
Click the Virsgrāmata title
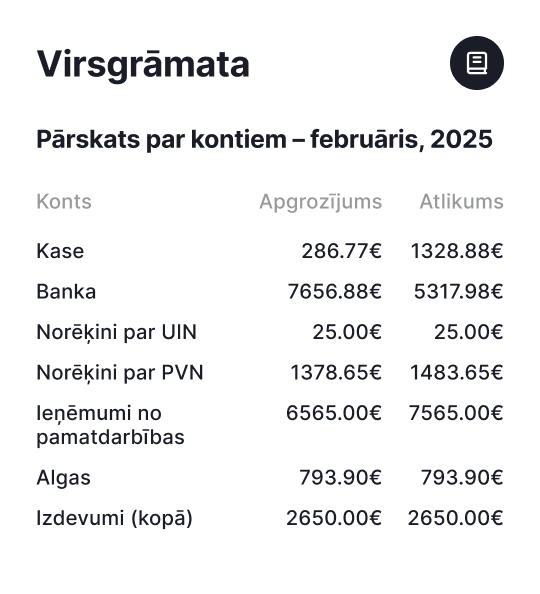[143, 64]
